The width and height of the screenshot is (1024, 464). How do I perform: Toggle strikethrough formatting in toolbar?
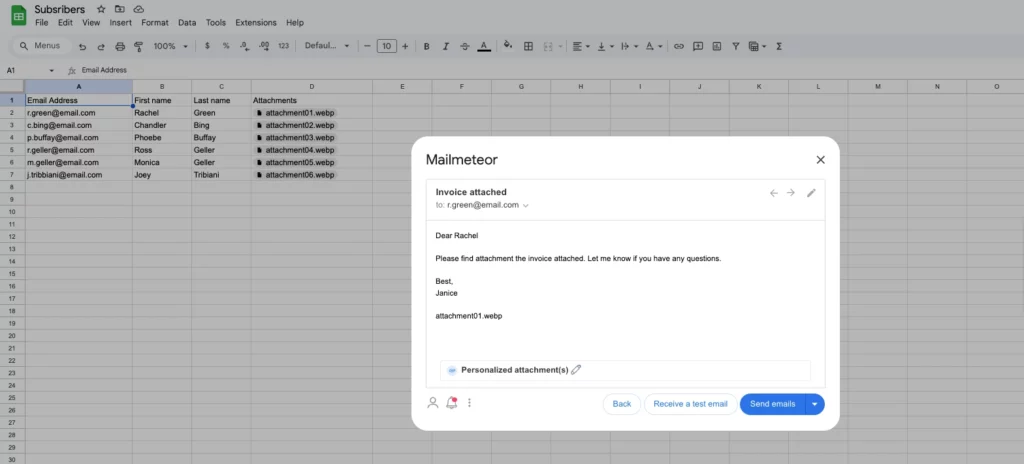click(465, 46)
